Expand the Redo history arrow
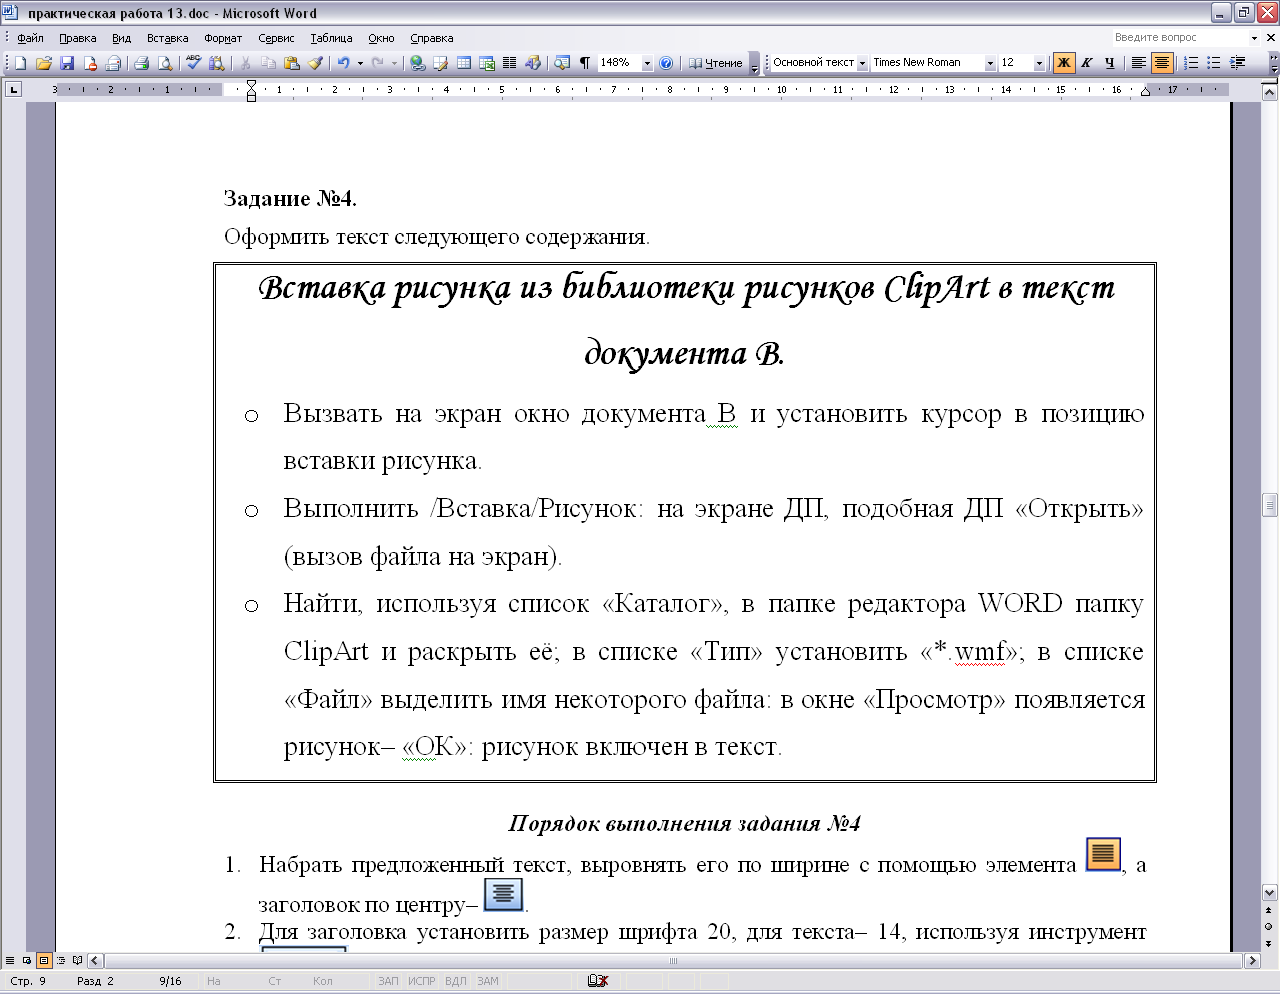The image size is (1280, 994). [394, 63]
